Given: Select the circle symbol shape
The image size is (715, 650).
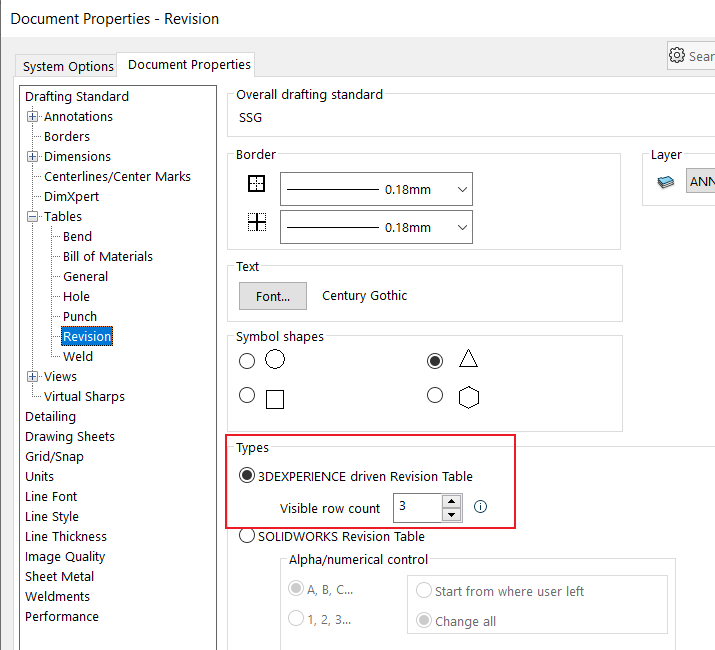Looking at the screenshot, I should (x=247, y=361).
